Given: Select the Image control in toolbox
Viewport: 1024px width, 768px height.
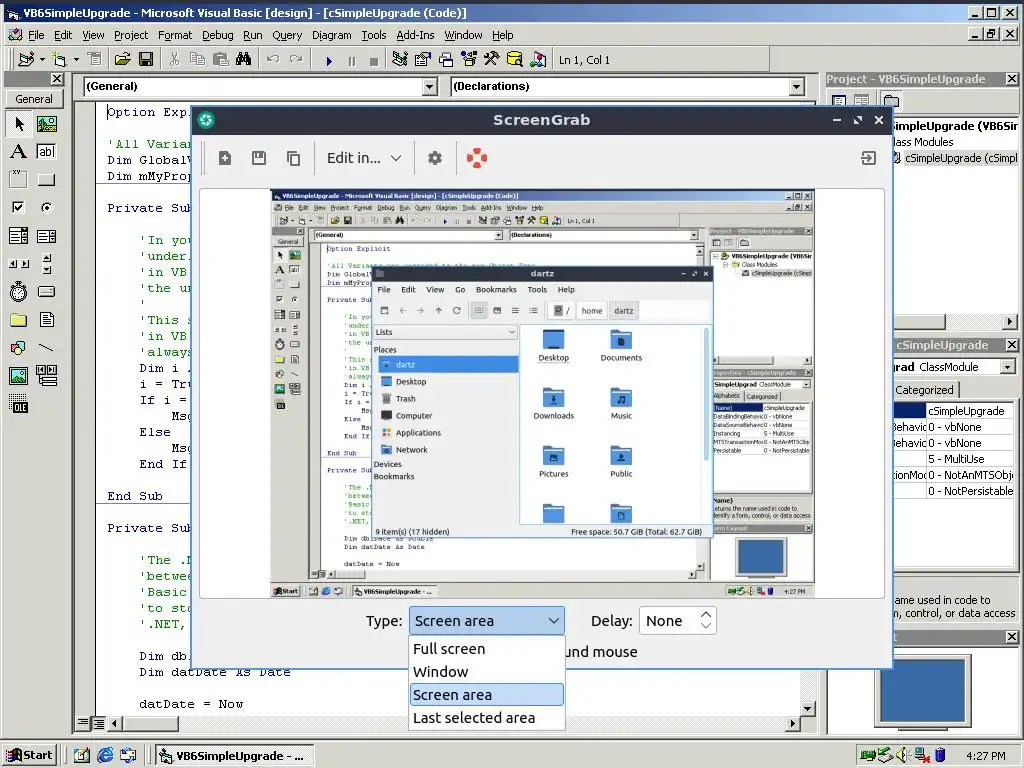Looking at the screenshot, I should [x=19, y=376].
